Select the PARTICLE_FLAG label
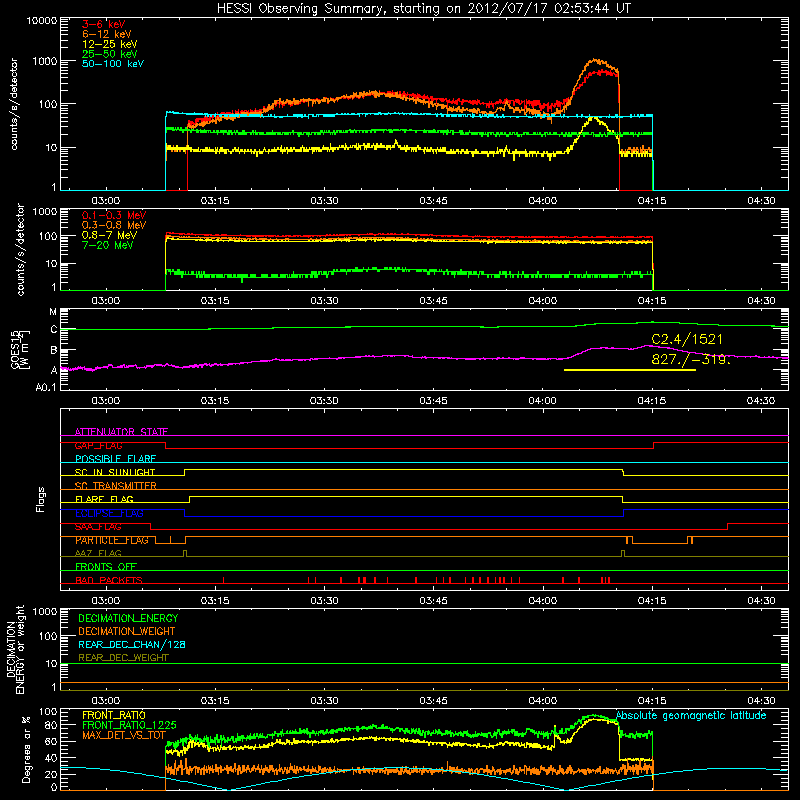The width and height of the screenshot is (800, 800). click(112, 540)
